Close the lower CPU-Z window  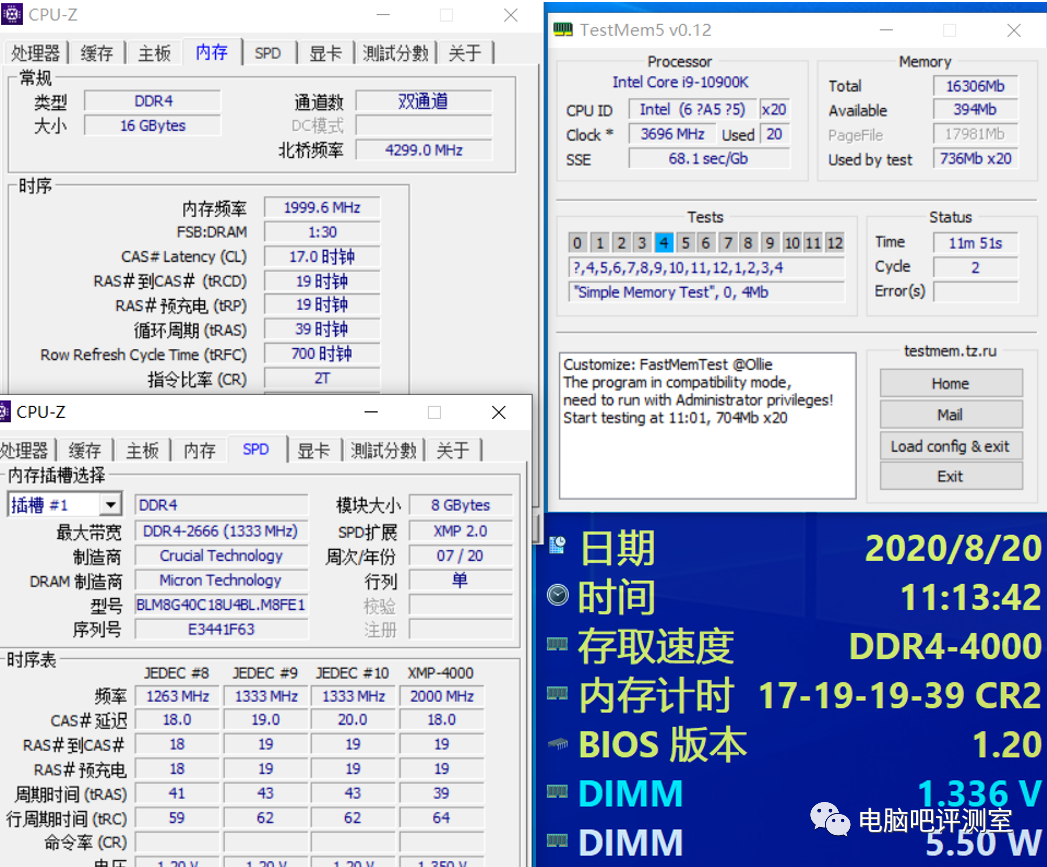tap(498, 413)
